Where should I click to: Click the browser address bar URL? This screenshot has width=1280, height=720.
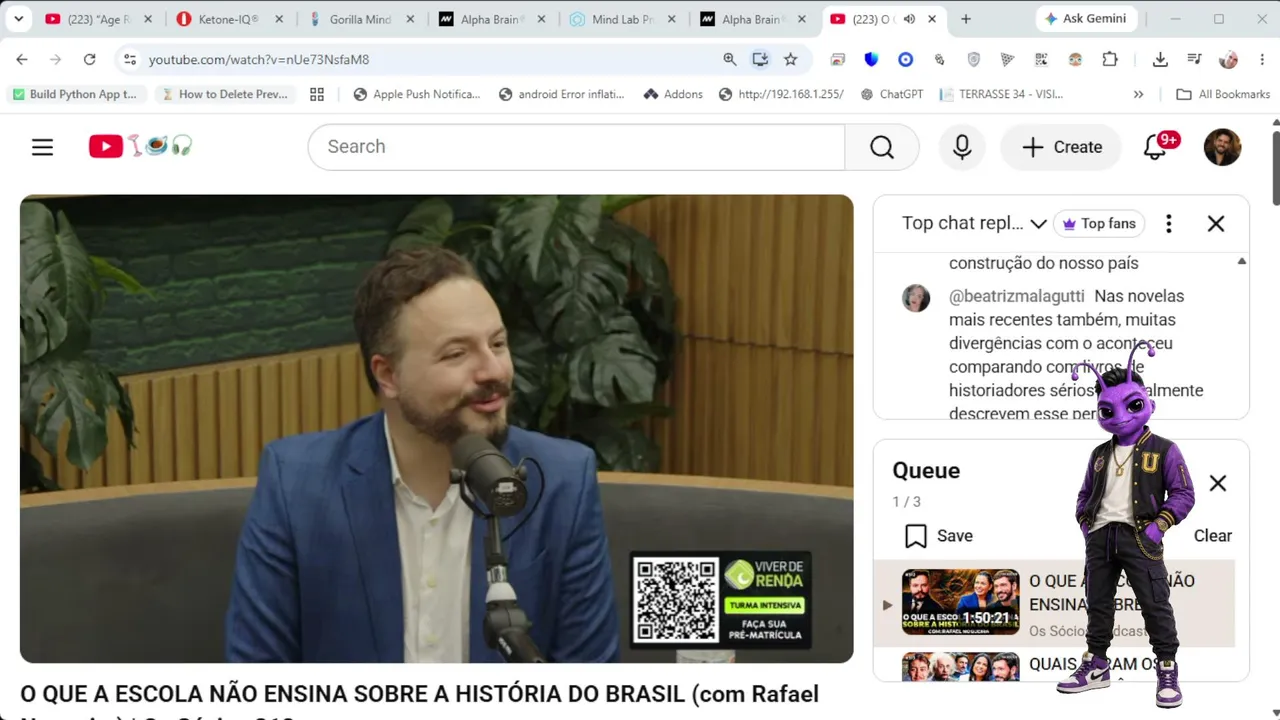point(259,60)
